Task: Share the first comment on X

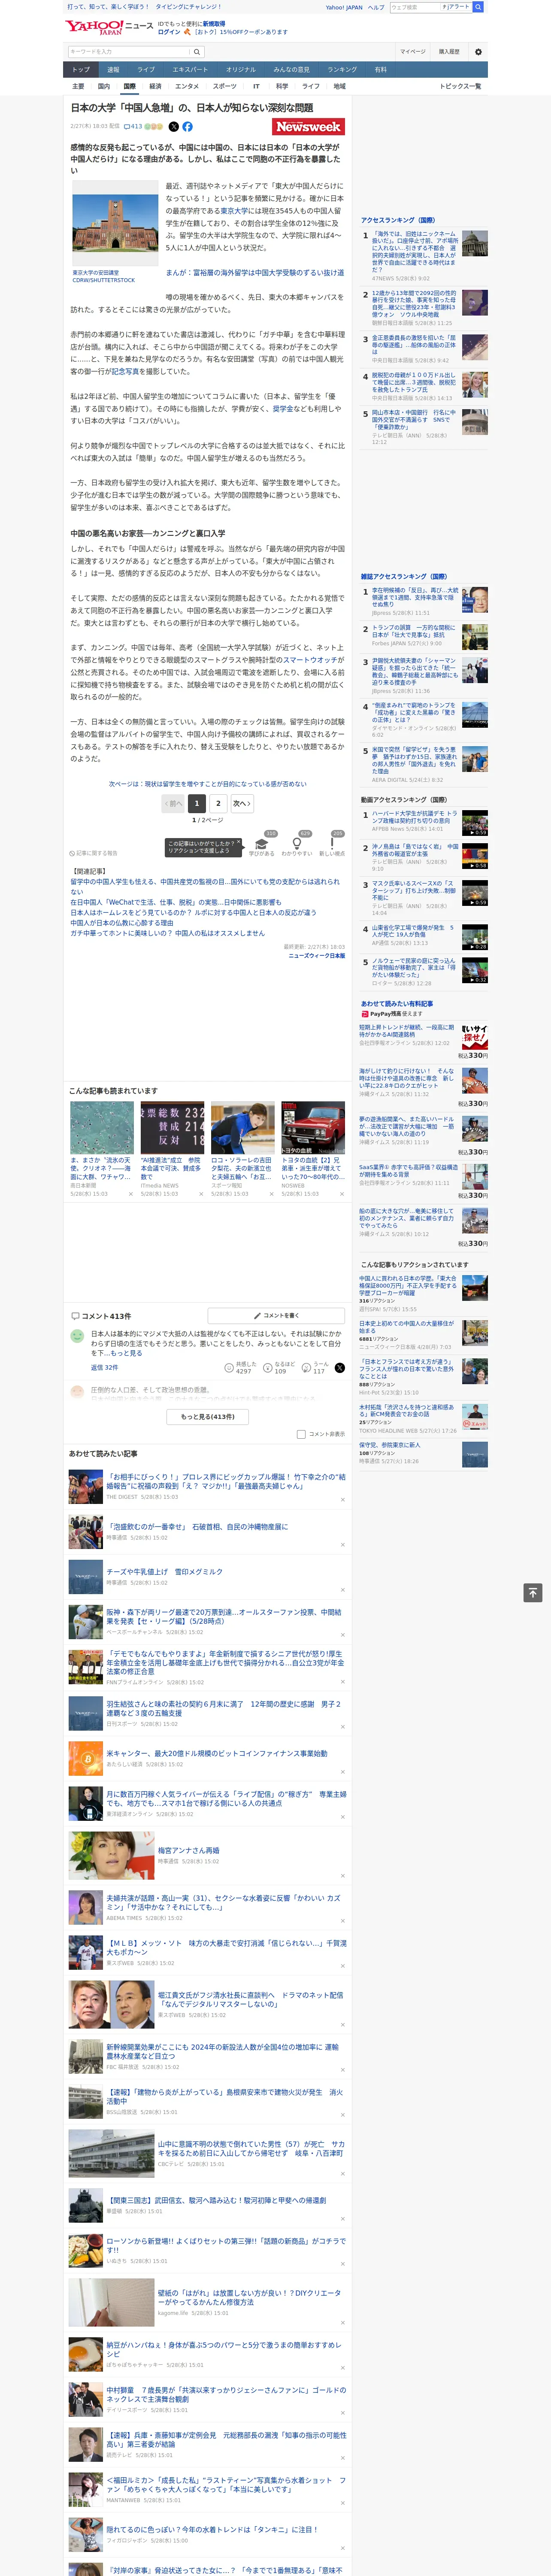Action: 340,1367
